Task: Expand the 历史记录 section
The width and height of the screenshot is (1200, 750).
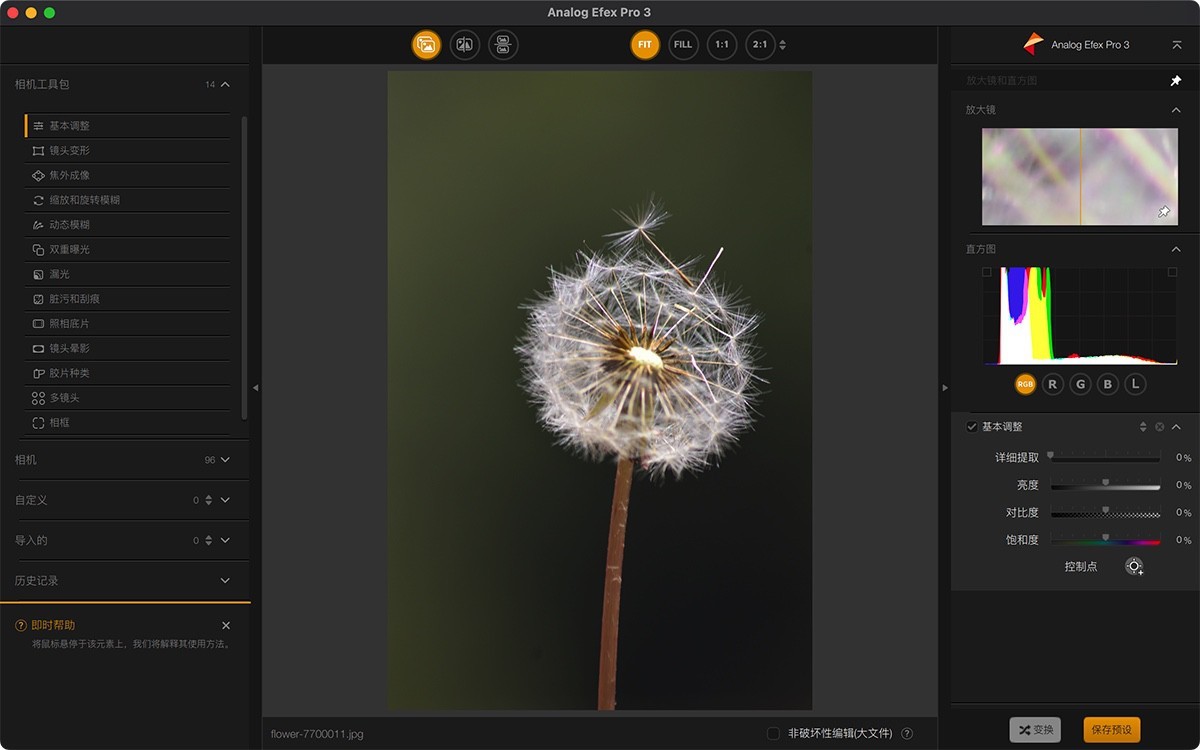Action: click(225, 581)
